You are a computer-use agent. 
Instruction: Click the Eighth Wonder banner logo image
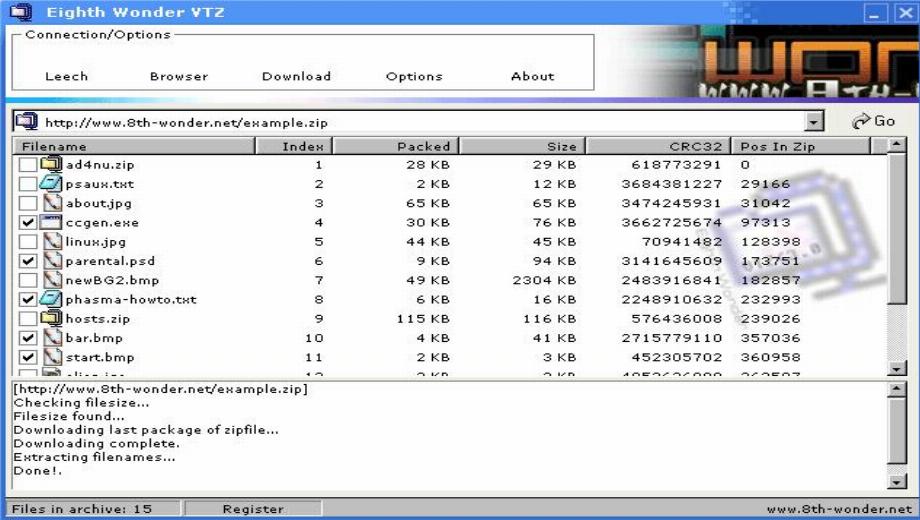coord(763,61)
